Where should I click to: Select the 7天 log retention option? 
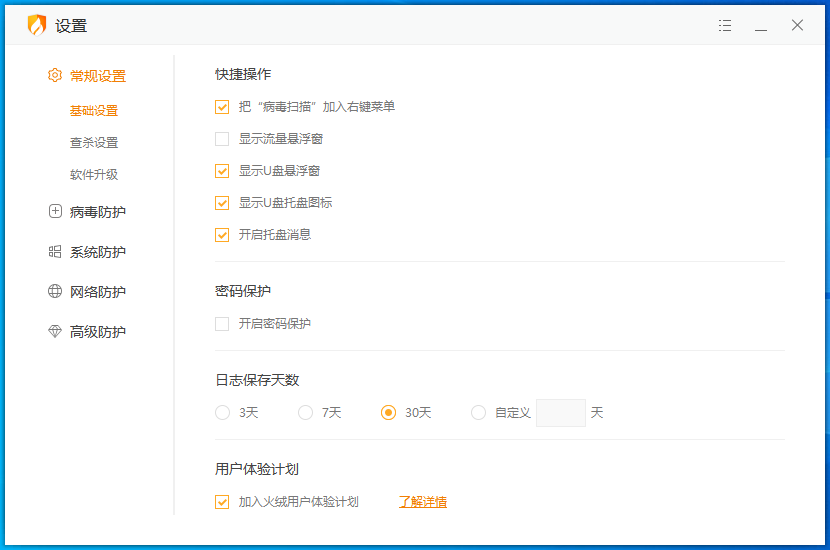point(306,413)
